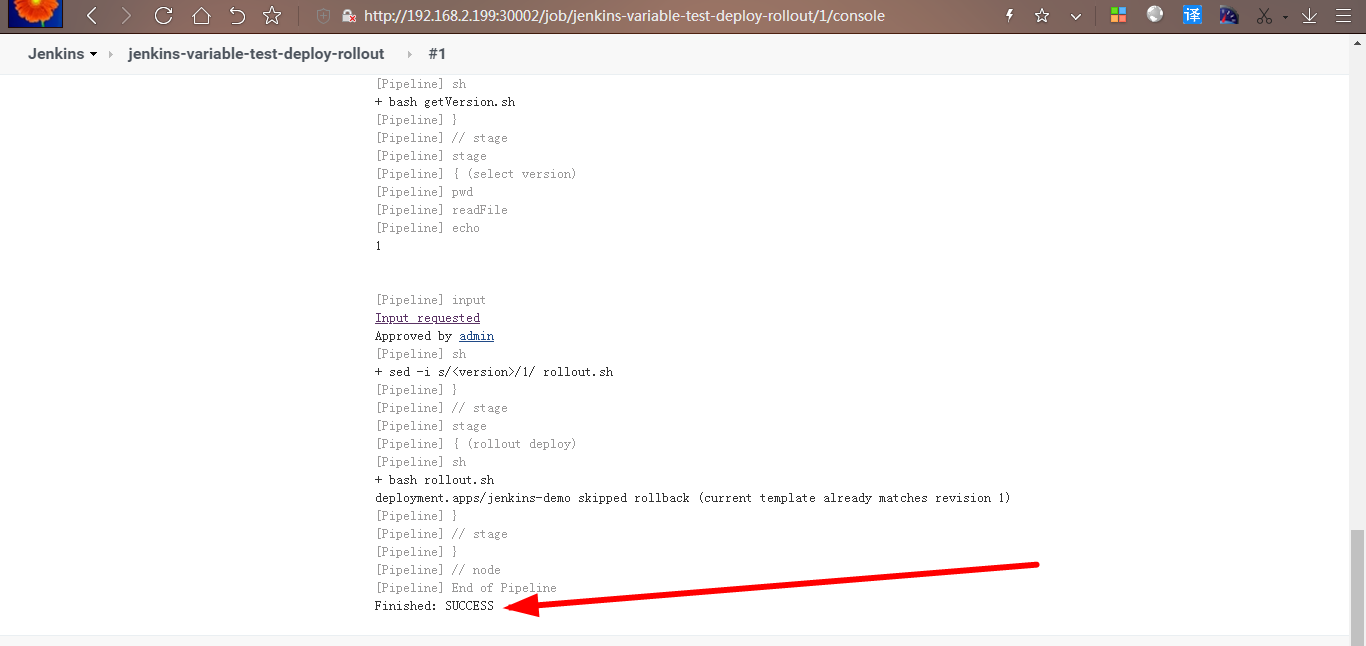1366x646 pixels.
Task: Open downloads arrow icon
Action: click(1309, 16)
